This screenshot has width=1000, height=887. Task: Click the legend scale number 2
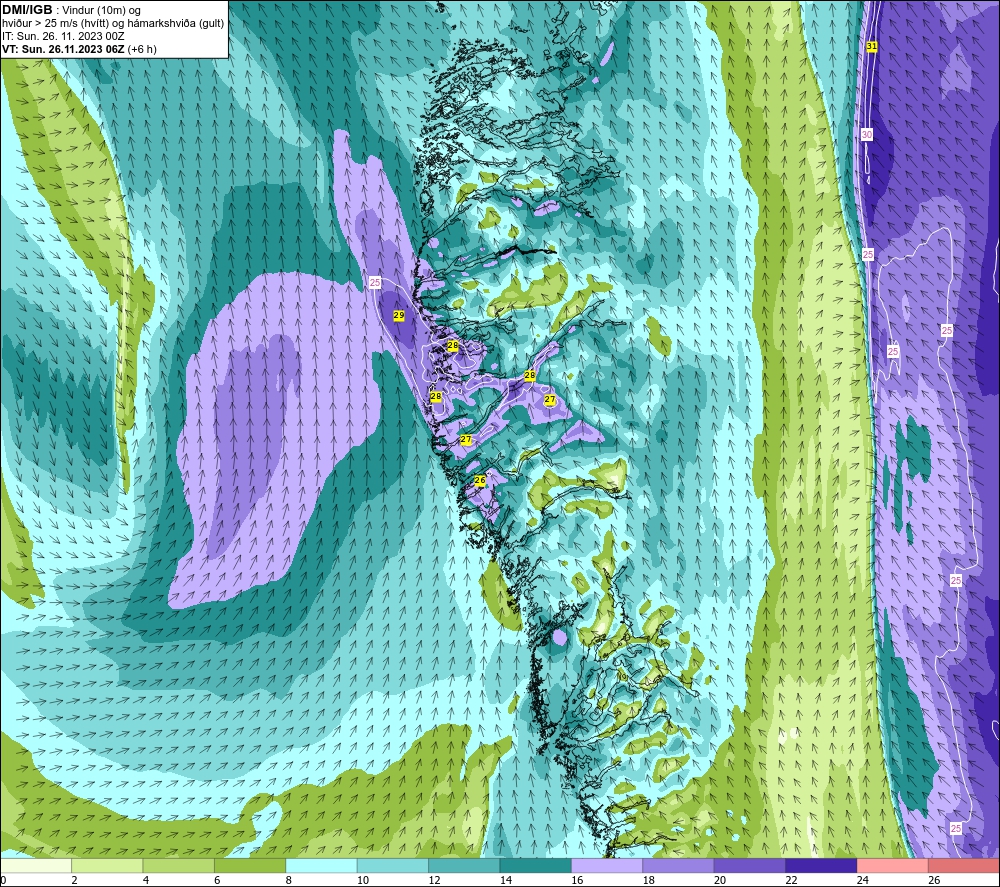pyautogui.click(x=75, y=880)
